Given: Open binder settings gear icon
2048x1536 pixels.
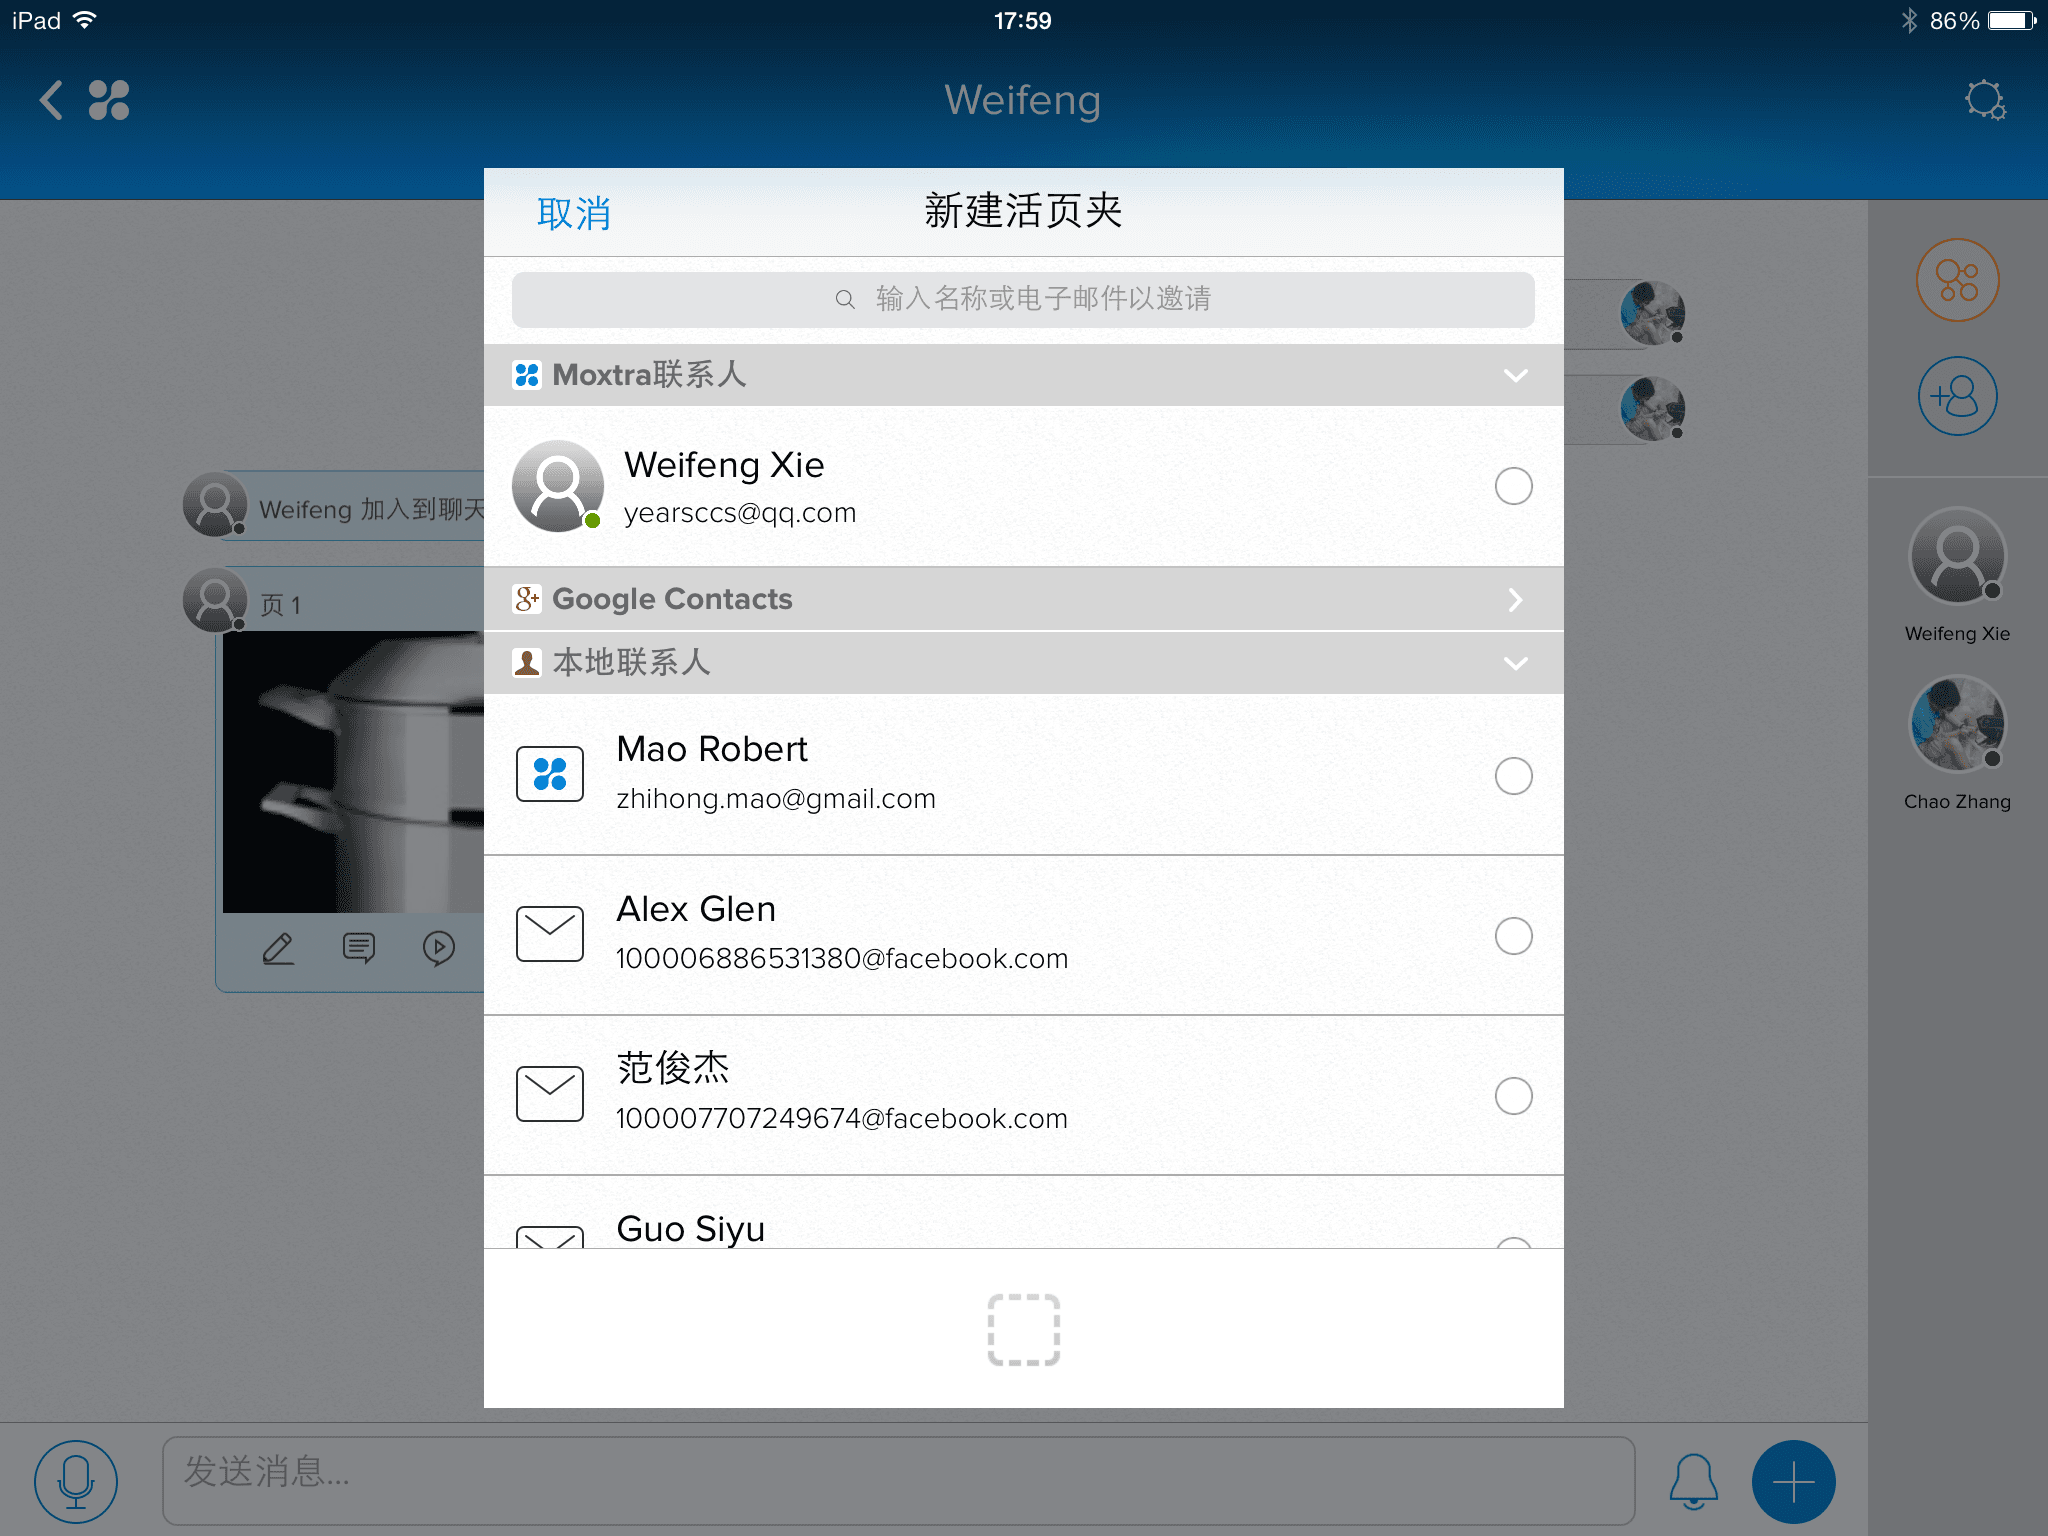Looking at the screenshot, I should click(1985, 100).
